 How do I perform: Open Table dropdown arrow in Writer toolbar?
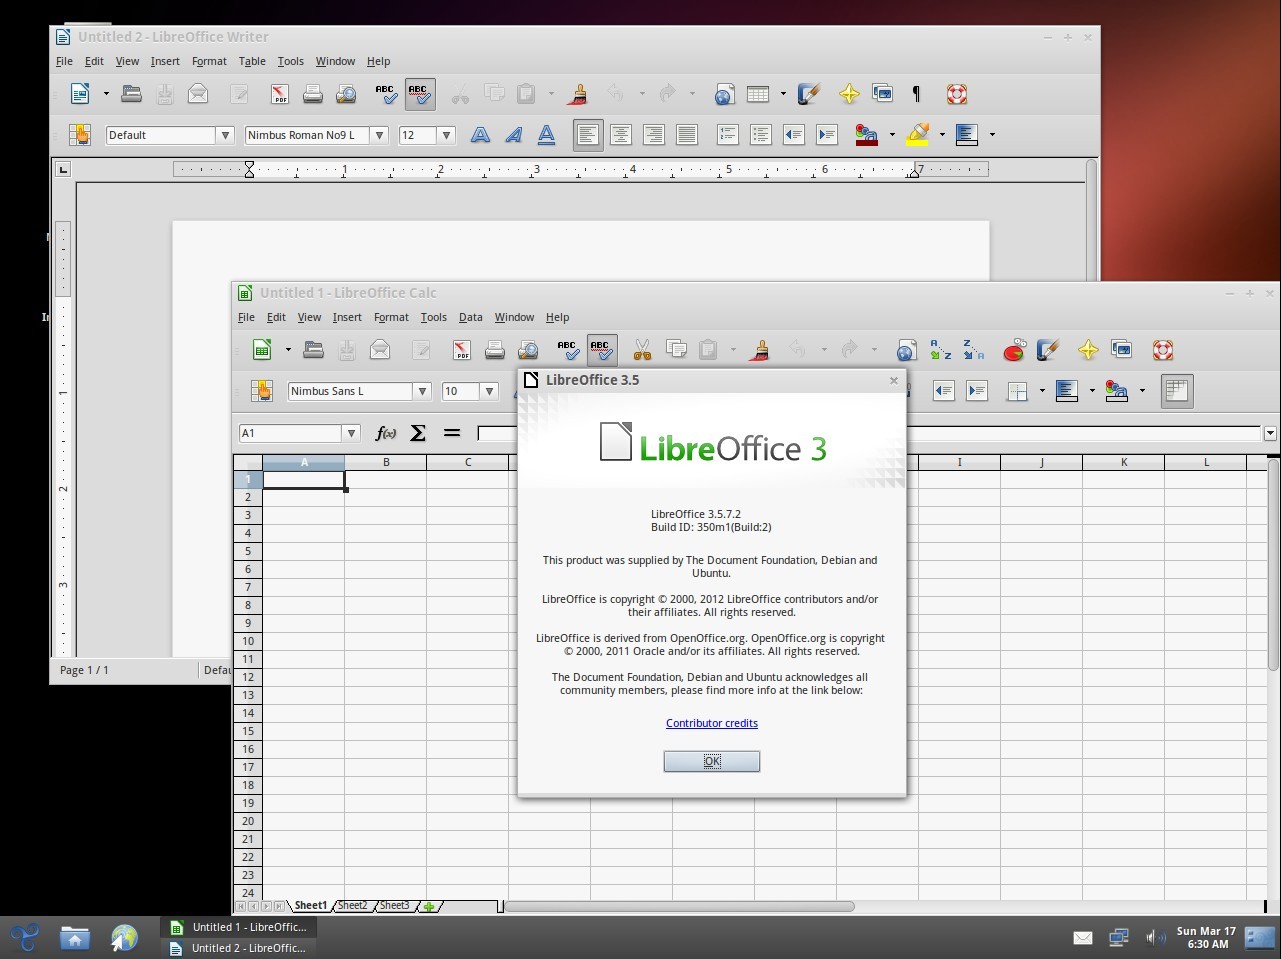(x=783, y=94)
